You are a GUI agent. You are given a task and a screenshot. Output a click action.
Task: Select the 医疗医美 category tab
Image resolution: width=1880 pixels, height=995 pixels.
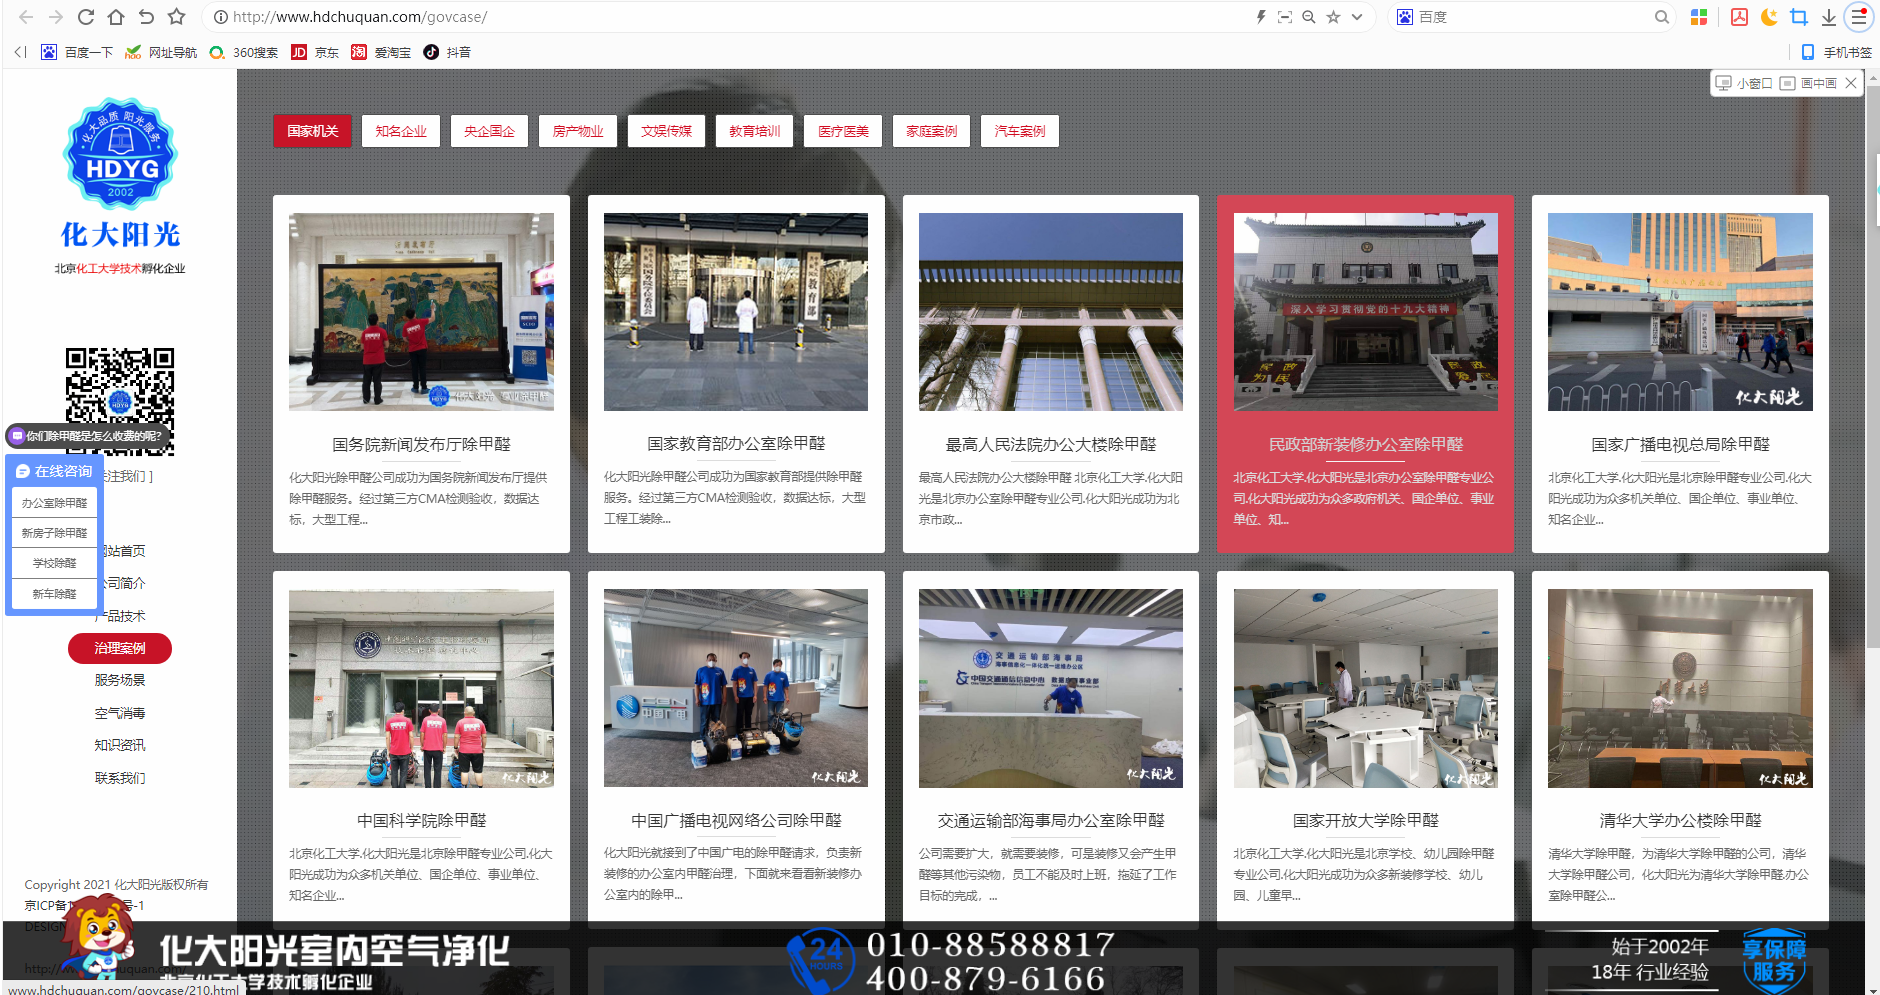[843, 131]
